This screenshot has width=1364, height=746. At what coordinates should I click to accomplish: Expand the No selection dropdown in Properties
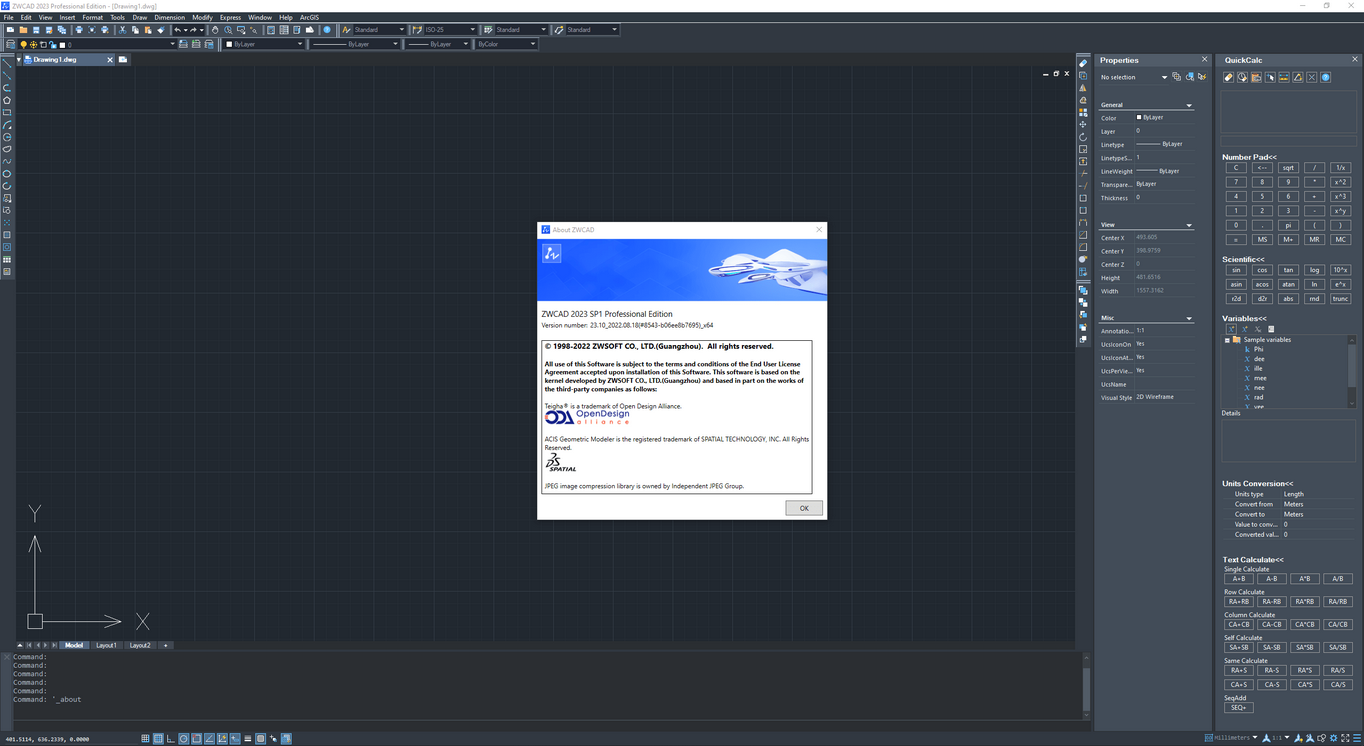(1133, 77)
